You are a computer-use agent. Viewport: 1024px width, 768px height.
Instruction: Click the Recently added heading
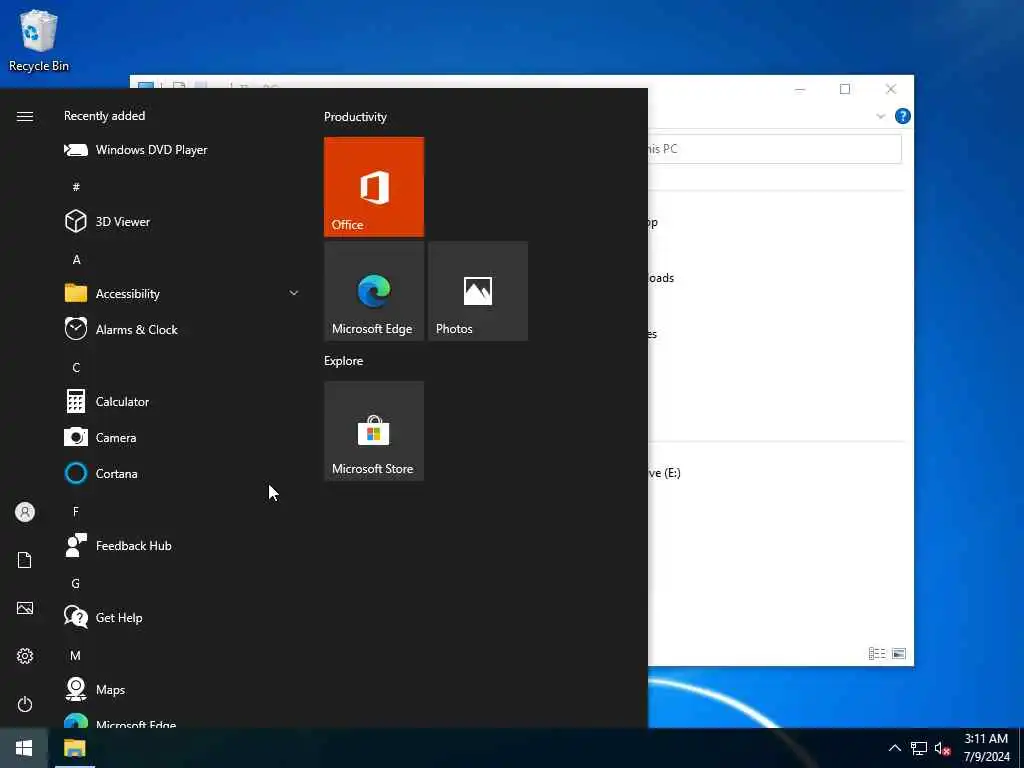104,116
